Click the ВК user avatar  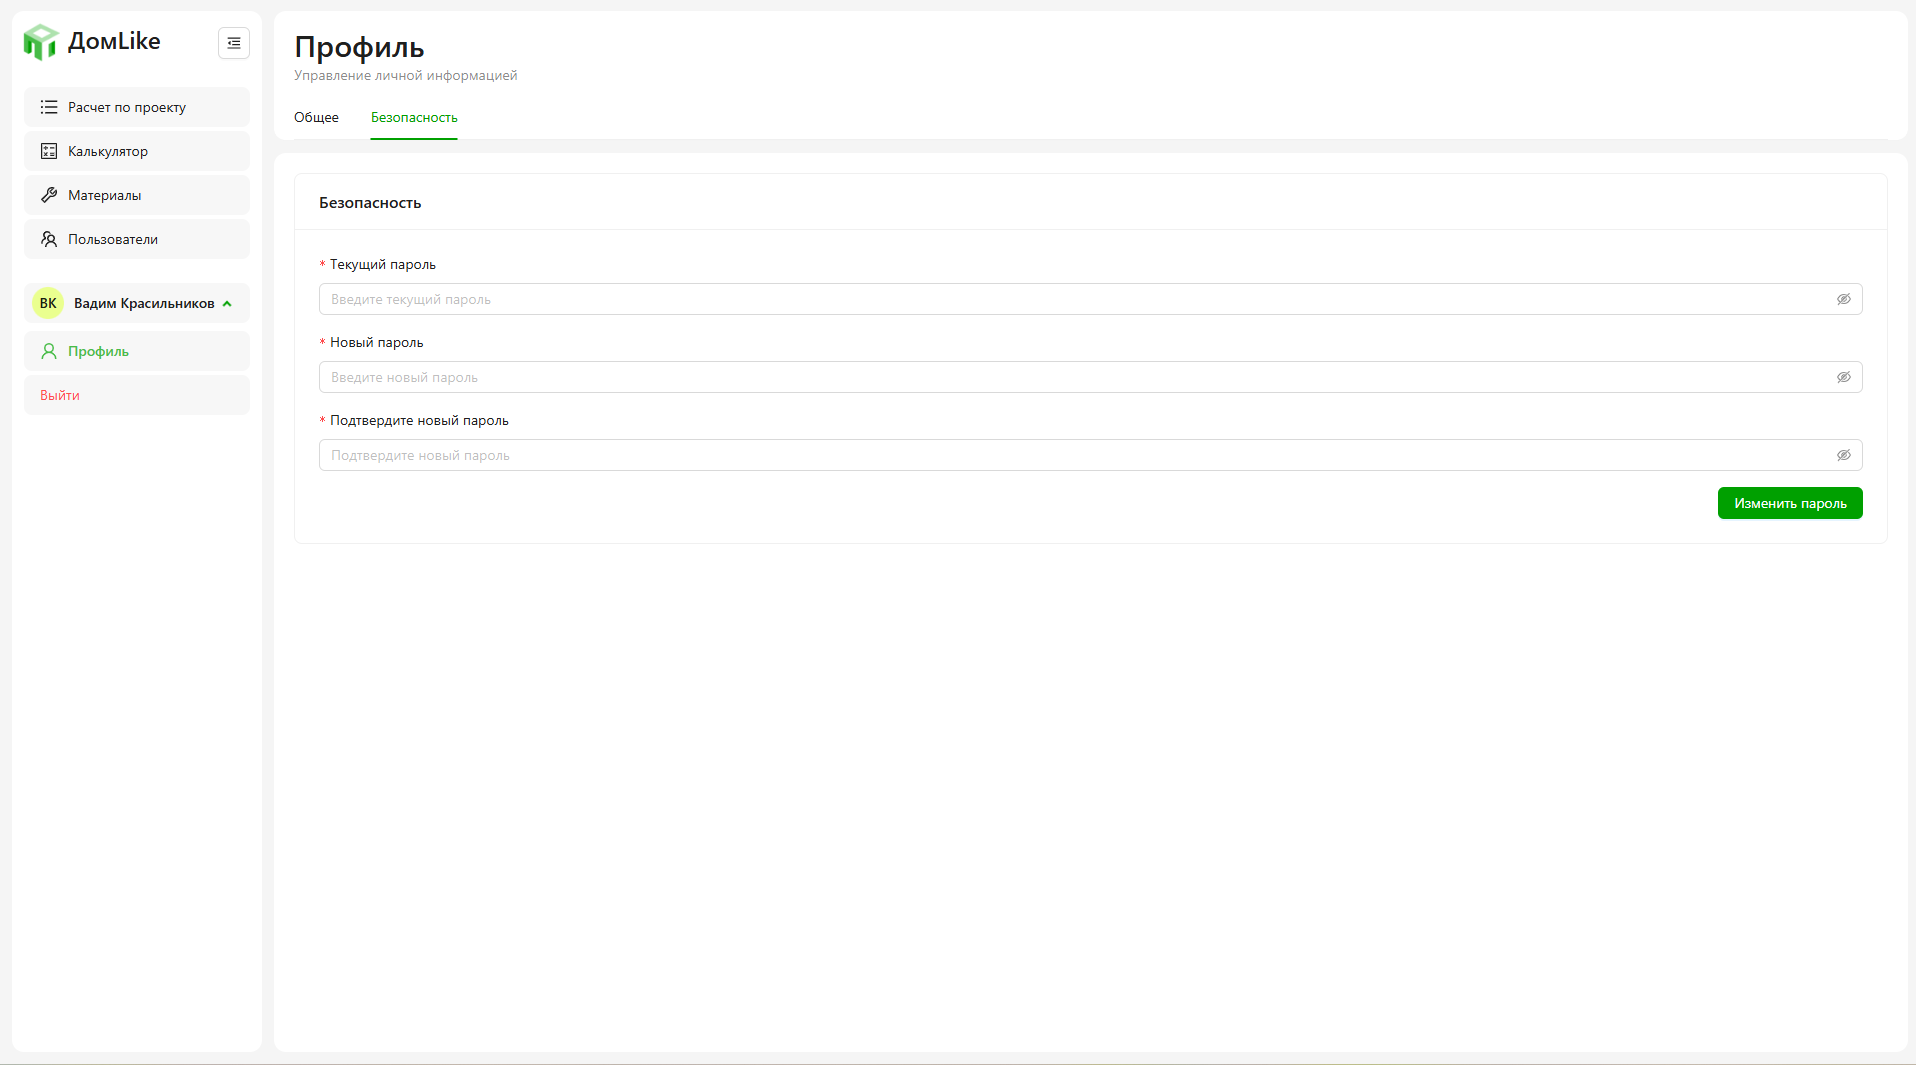tap(48, 303)
